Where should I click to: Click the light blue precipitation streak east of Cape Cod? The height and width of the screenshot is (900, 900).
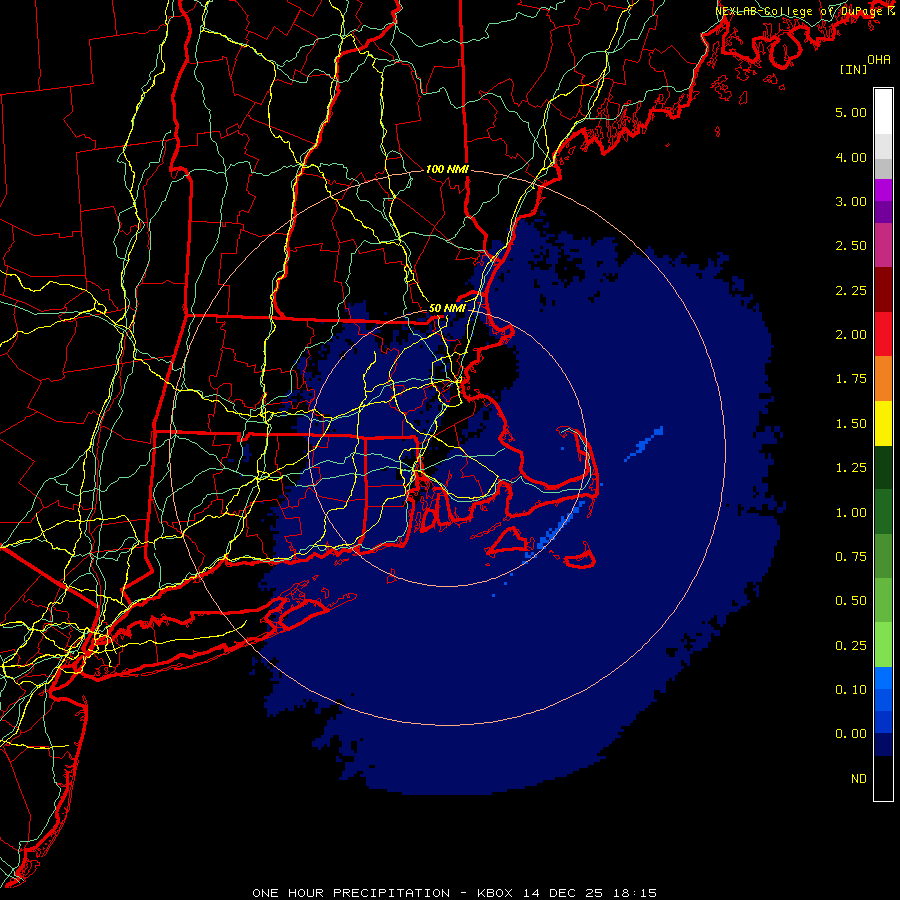pyautogui.click(x=644, y=444)
